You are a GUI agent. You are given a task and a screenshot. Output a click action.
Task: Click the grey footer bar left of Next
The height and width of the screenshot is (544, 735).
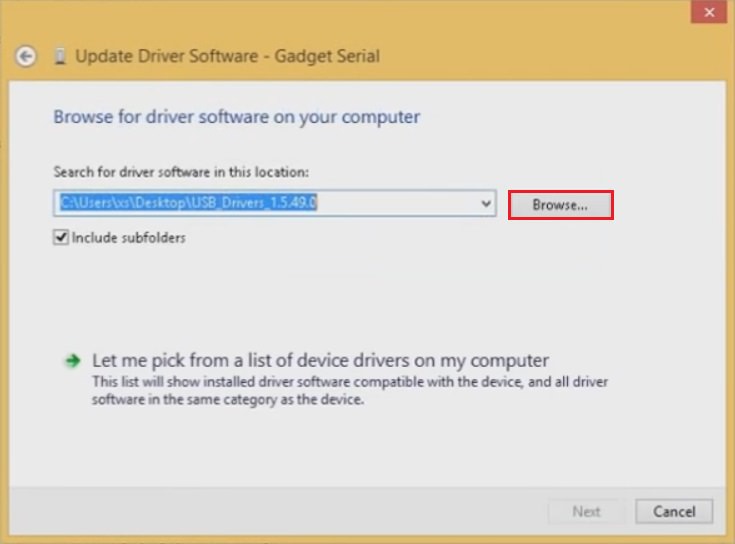[x=270, y=511]
